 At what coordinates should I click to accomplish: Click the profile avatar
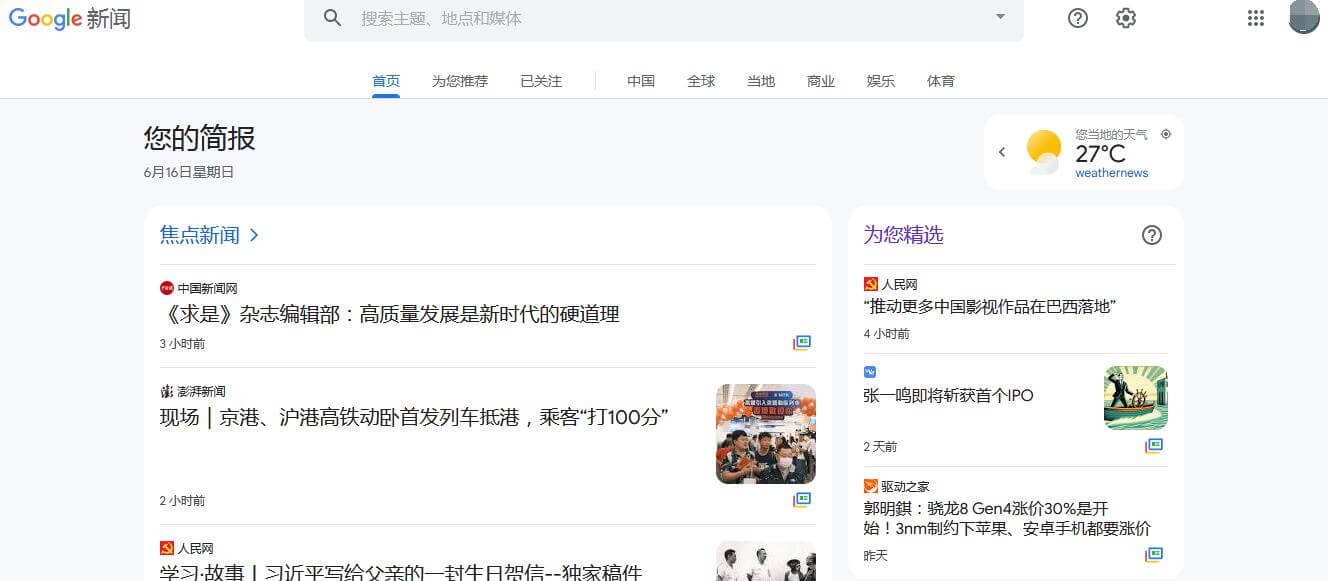tap(1304, 18)
